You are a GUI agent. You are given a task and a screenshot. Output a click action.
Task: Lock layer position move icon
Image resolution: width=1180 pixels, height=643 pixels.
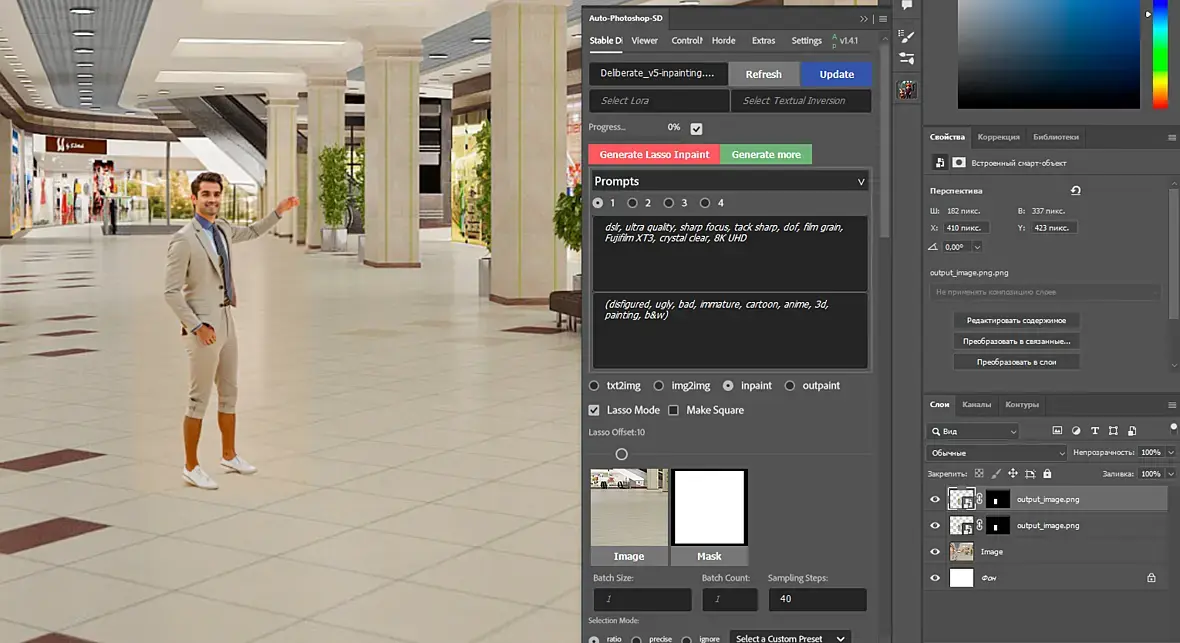(x=1013, y=474)
